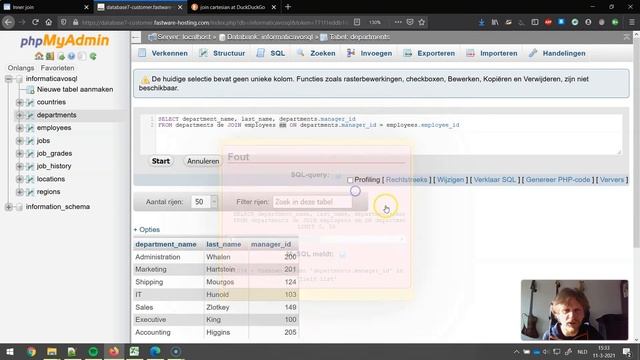Open Spotify from taskbar
This screenshot has width=640, height=360.
93,351
